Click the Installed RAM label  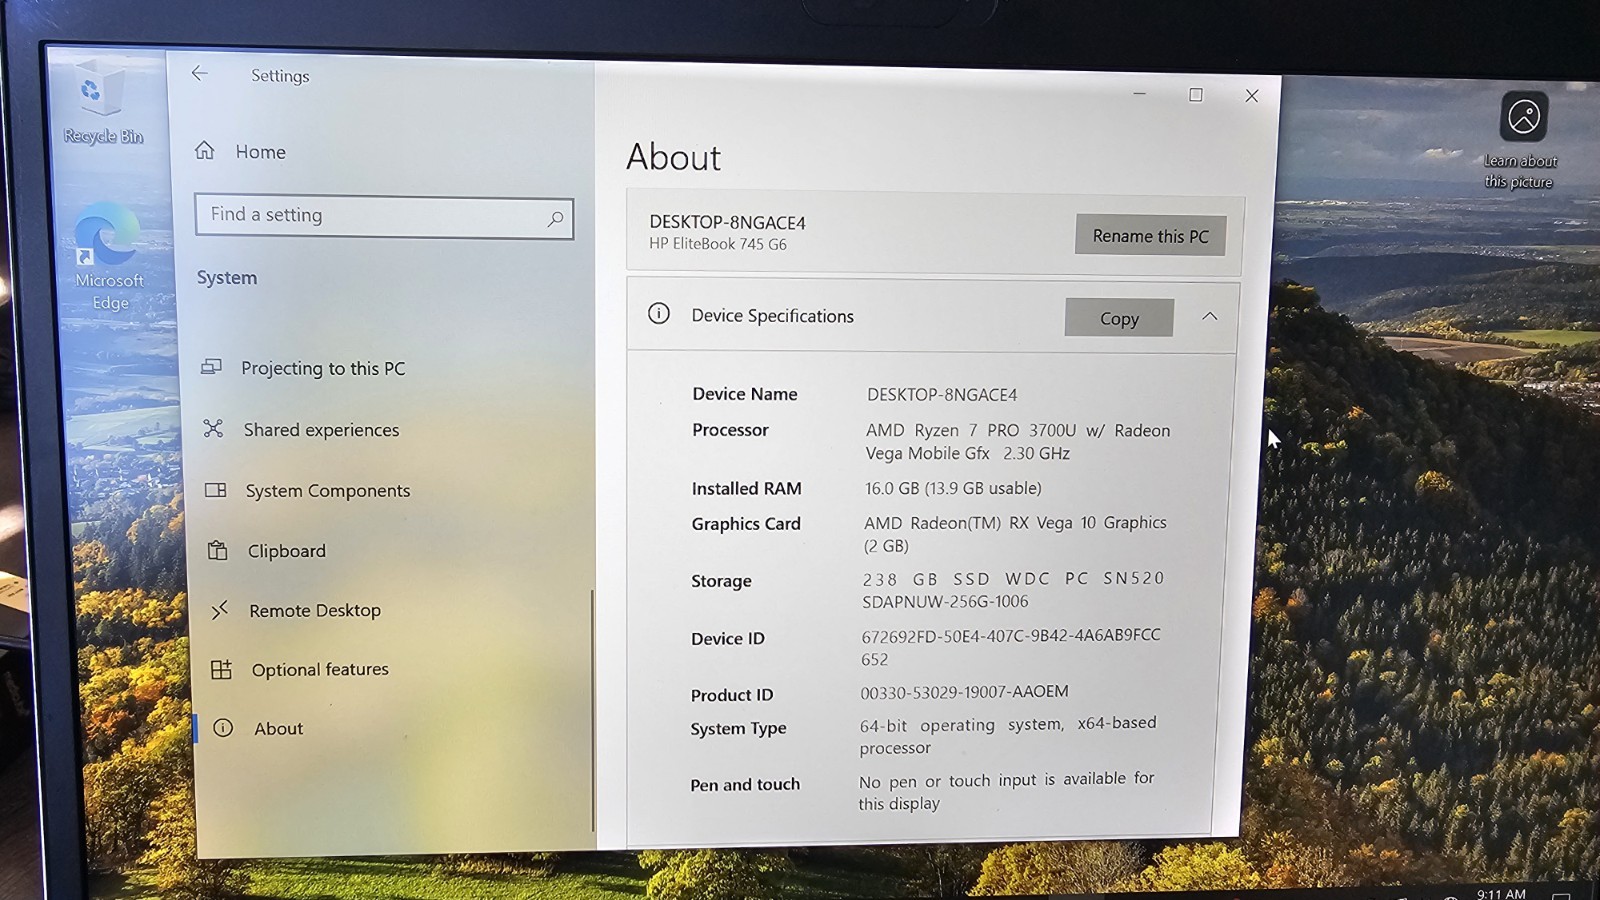tap(746, 488)
